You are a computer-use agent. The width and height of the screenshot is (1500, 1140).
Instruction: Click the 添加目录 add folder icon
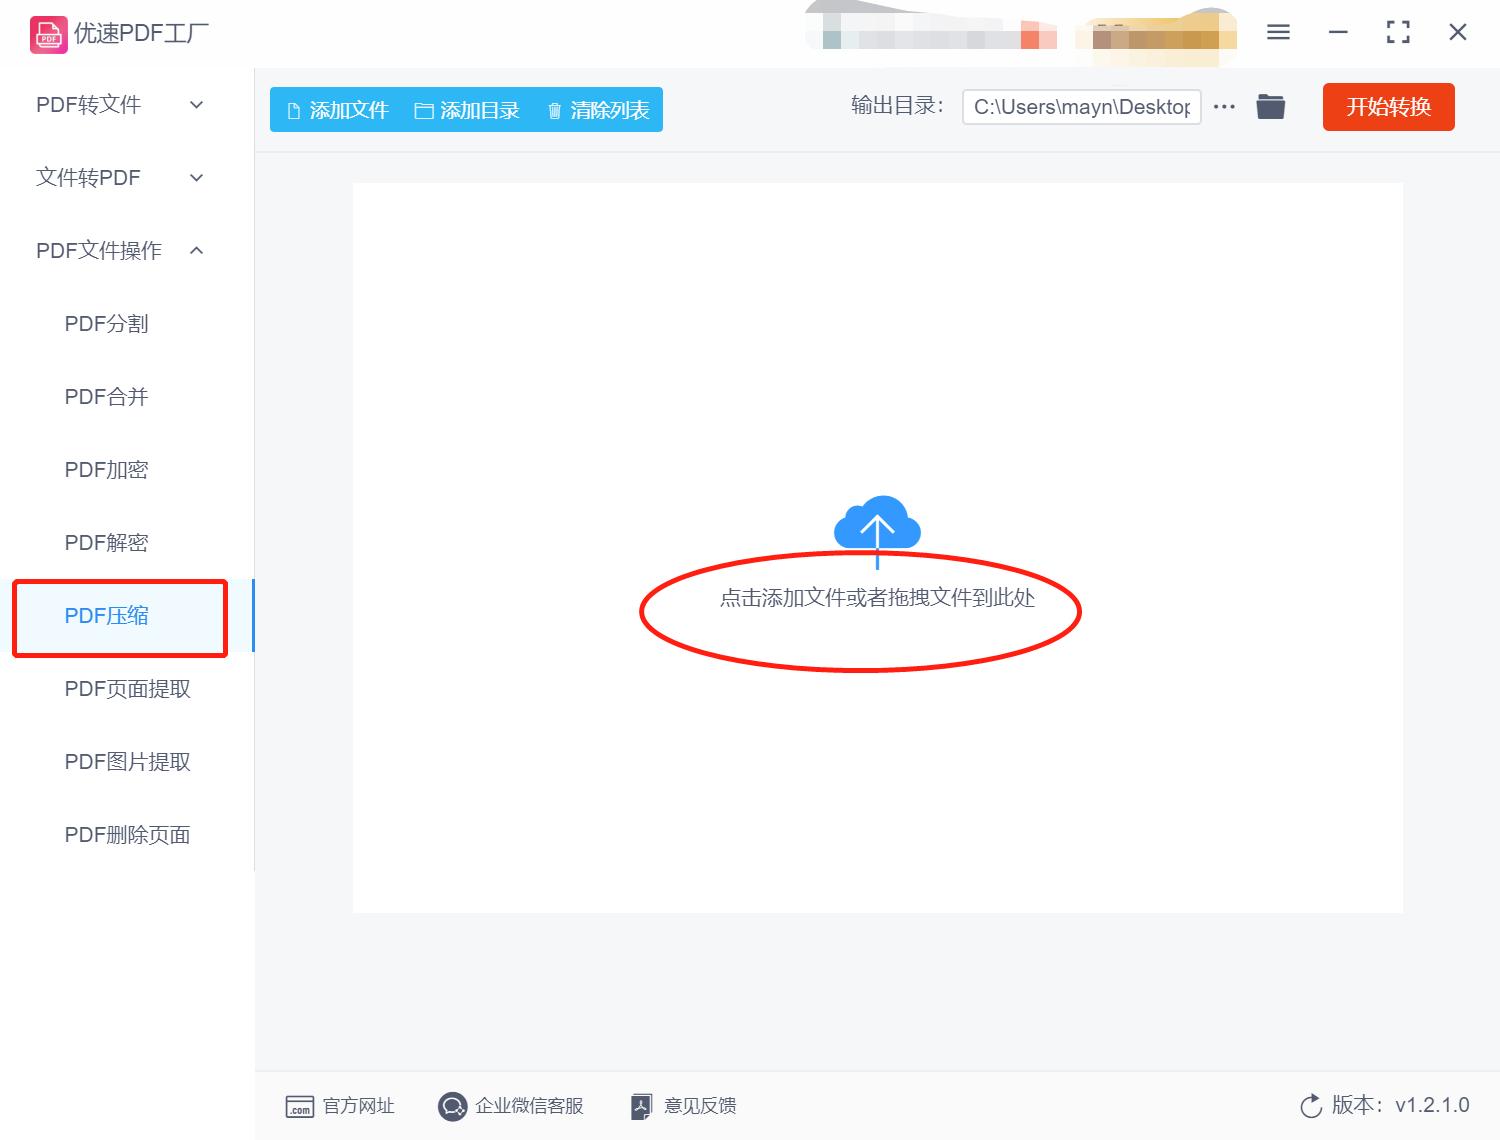coord(424,110)
